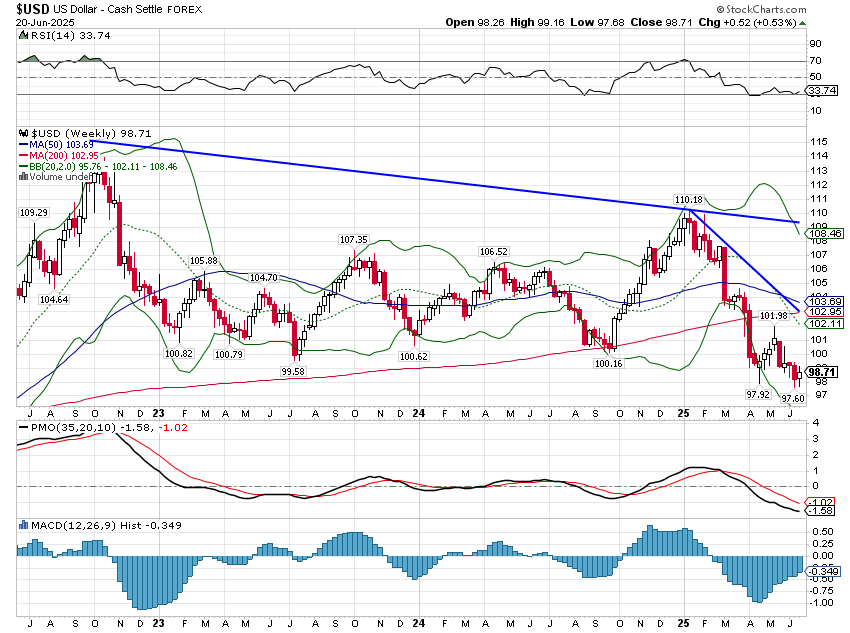850x633 pixels.
Task: Click the volume bars legend icon
Action: pyautogui.click(x=23, y=178)
